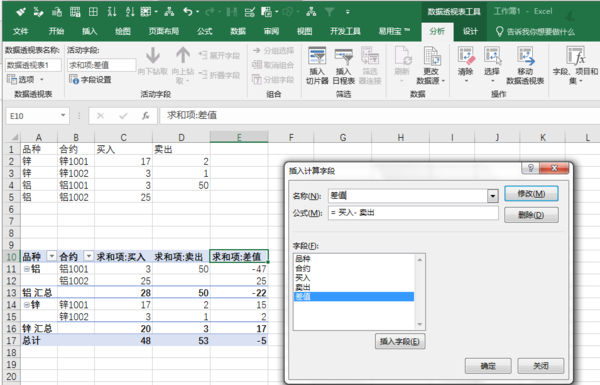
Task: Click the 名称 input field with 差值
Action: (408, 196)
